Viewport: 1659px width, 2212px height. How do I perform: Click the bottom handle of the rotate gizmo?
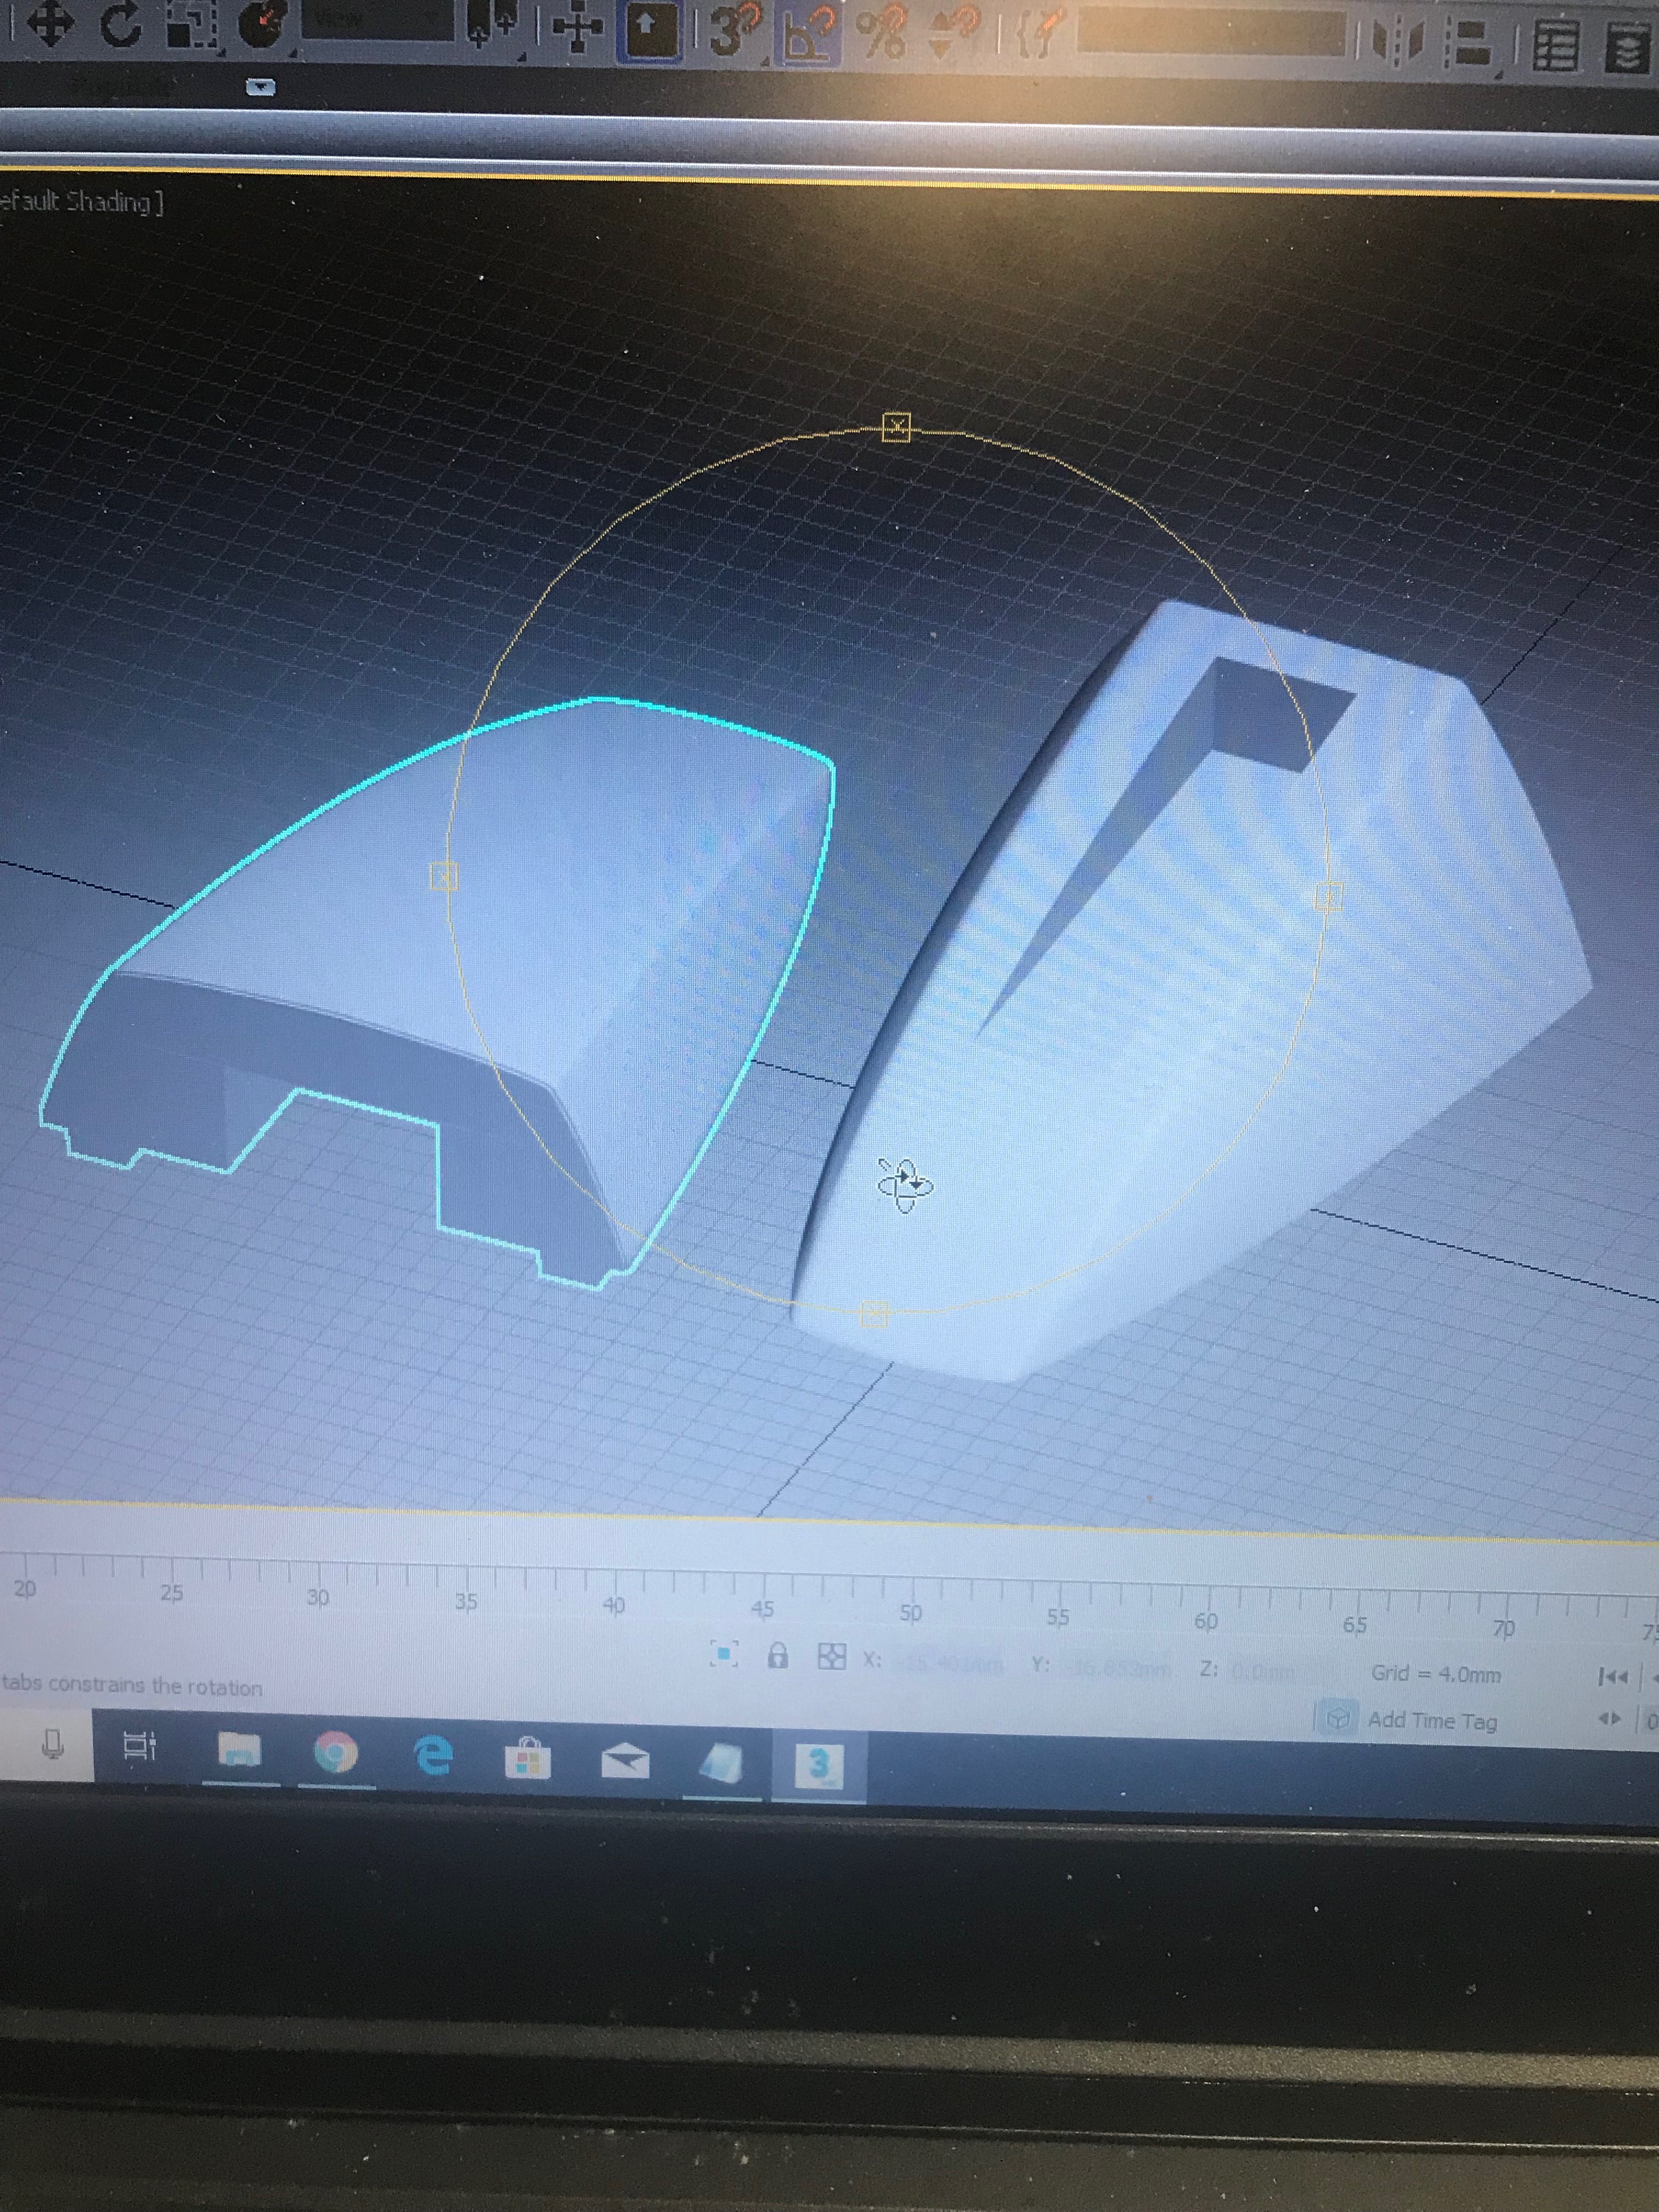click(874, 1313)
